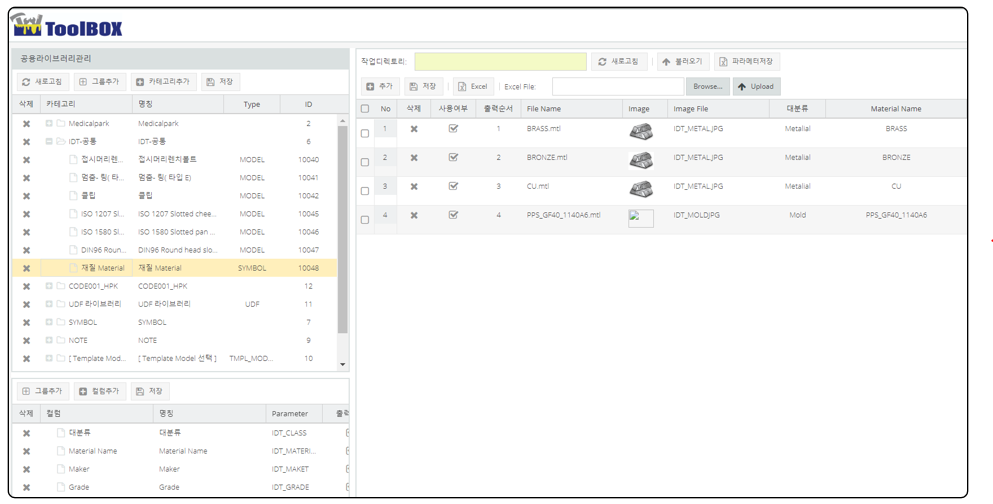
Task: Click the 추가 button above the table
Action: pos(380,86)
